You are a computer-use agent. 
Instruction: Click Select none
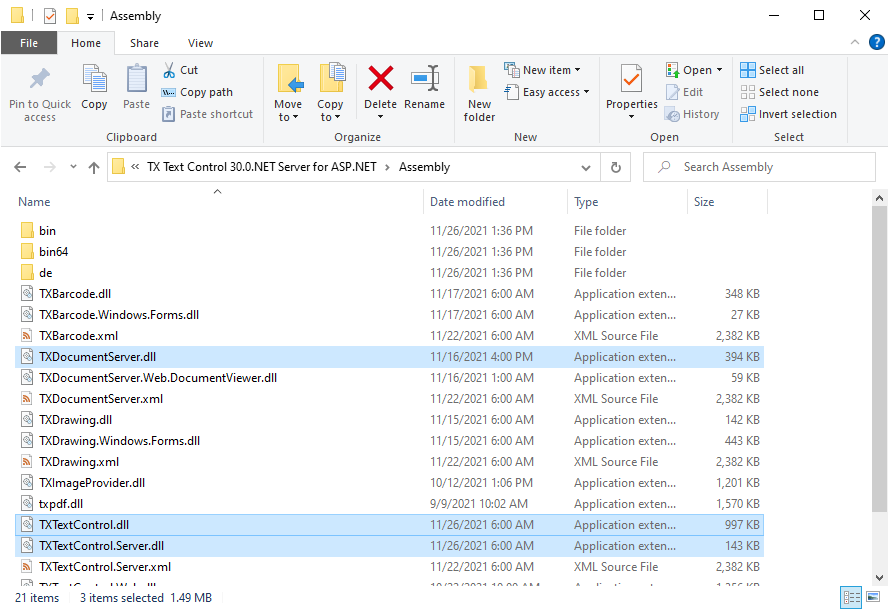click(780, 92)
